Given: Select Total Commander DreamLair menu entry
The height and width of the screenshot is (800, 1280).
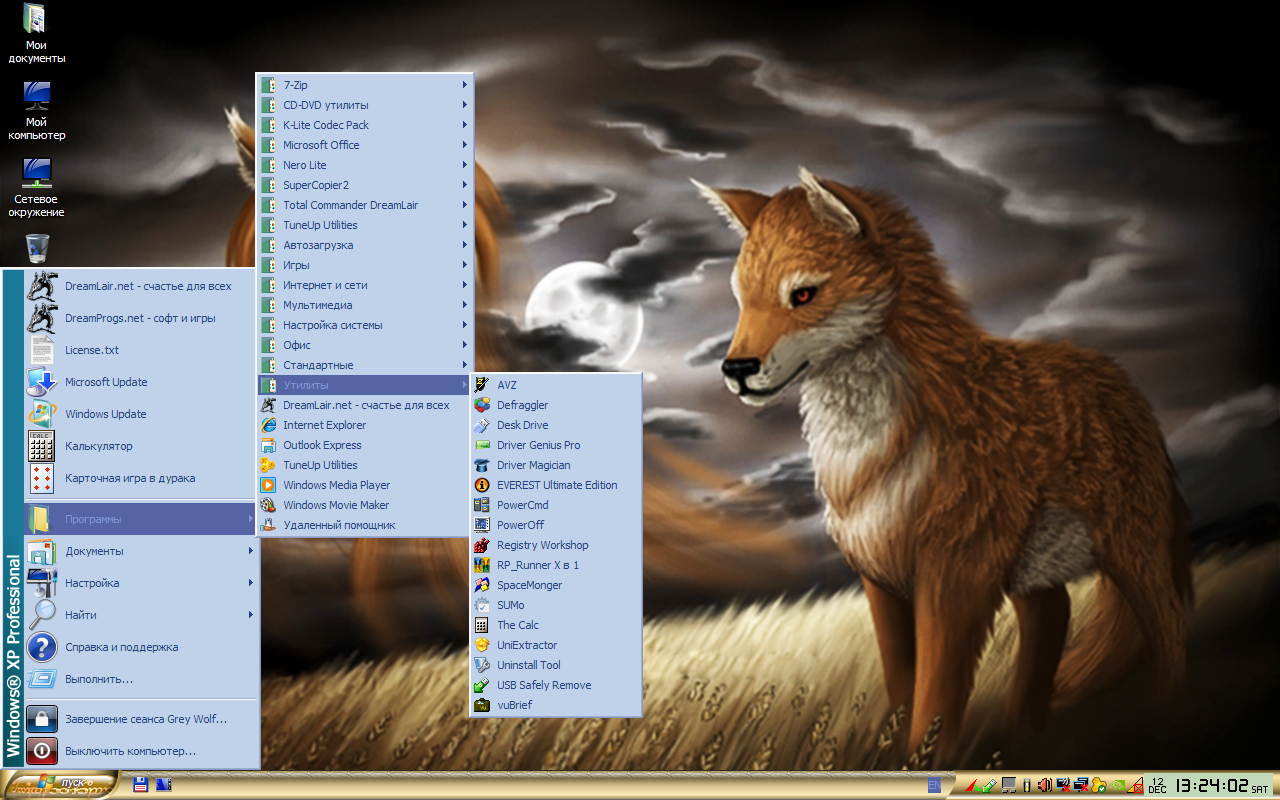Looking at the screenshot, I should coord(350,205).
